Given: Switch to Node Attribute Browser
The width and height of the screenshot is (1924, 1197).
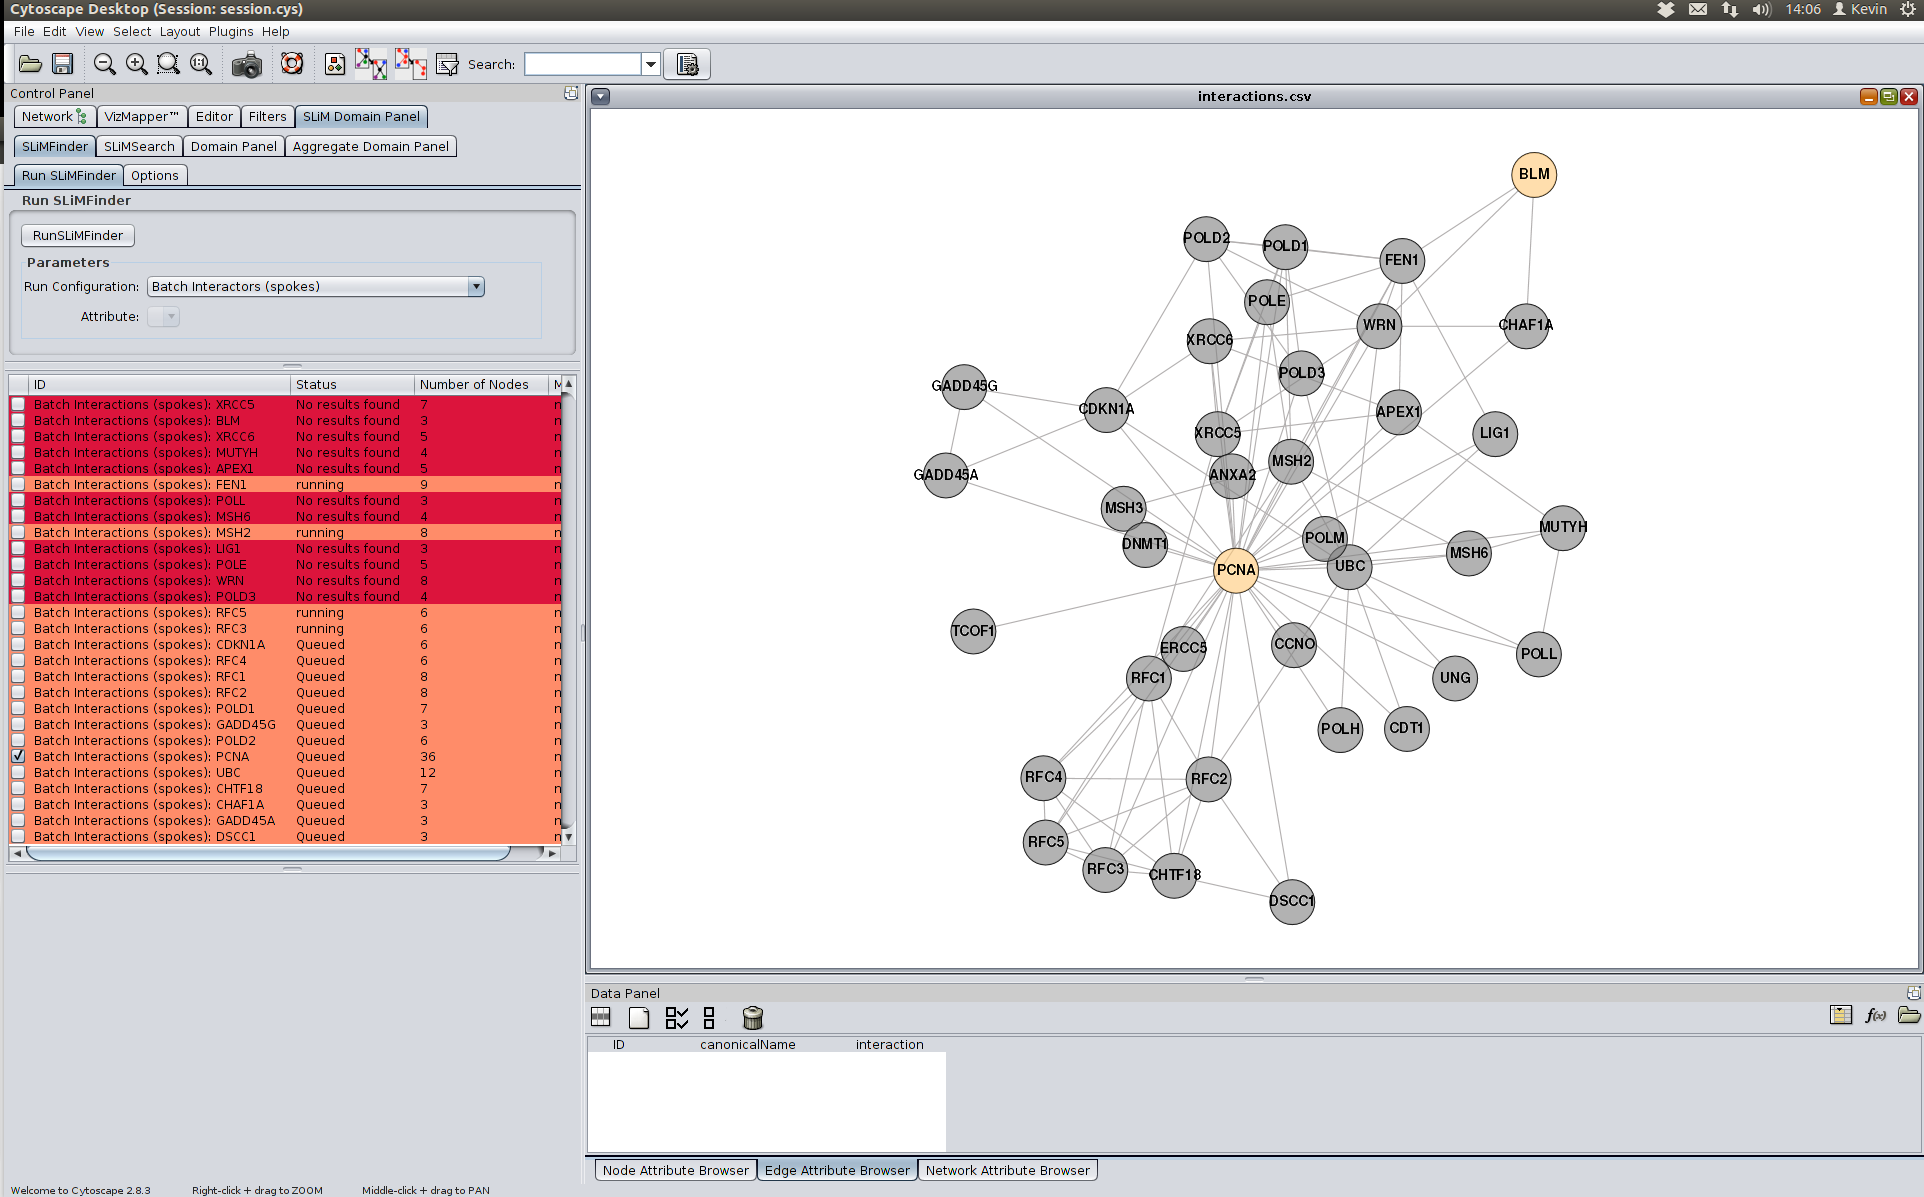Looking at the screenshot, I should 675,1170.
